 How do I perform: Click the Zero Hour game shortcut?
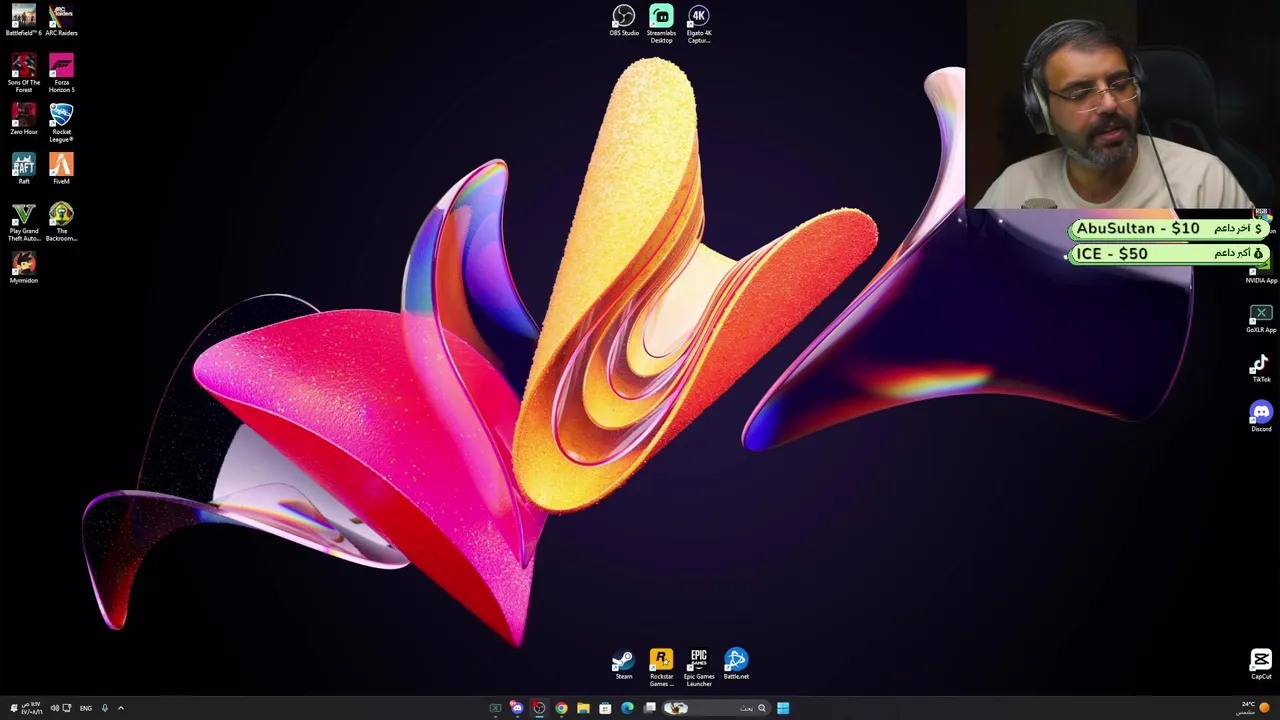pos(23,119)
